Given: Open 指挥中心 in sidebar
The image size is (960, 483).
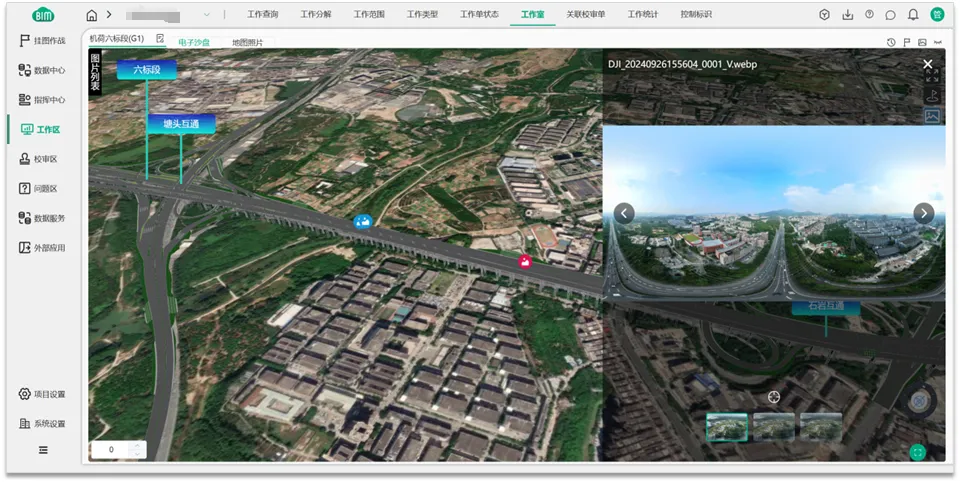Looking at the screenshot, I should pyautogui.click(x=42, y=100).
